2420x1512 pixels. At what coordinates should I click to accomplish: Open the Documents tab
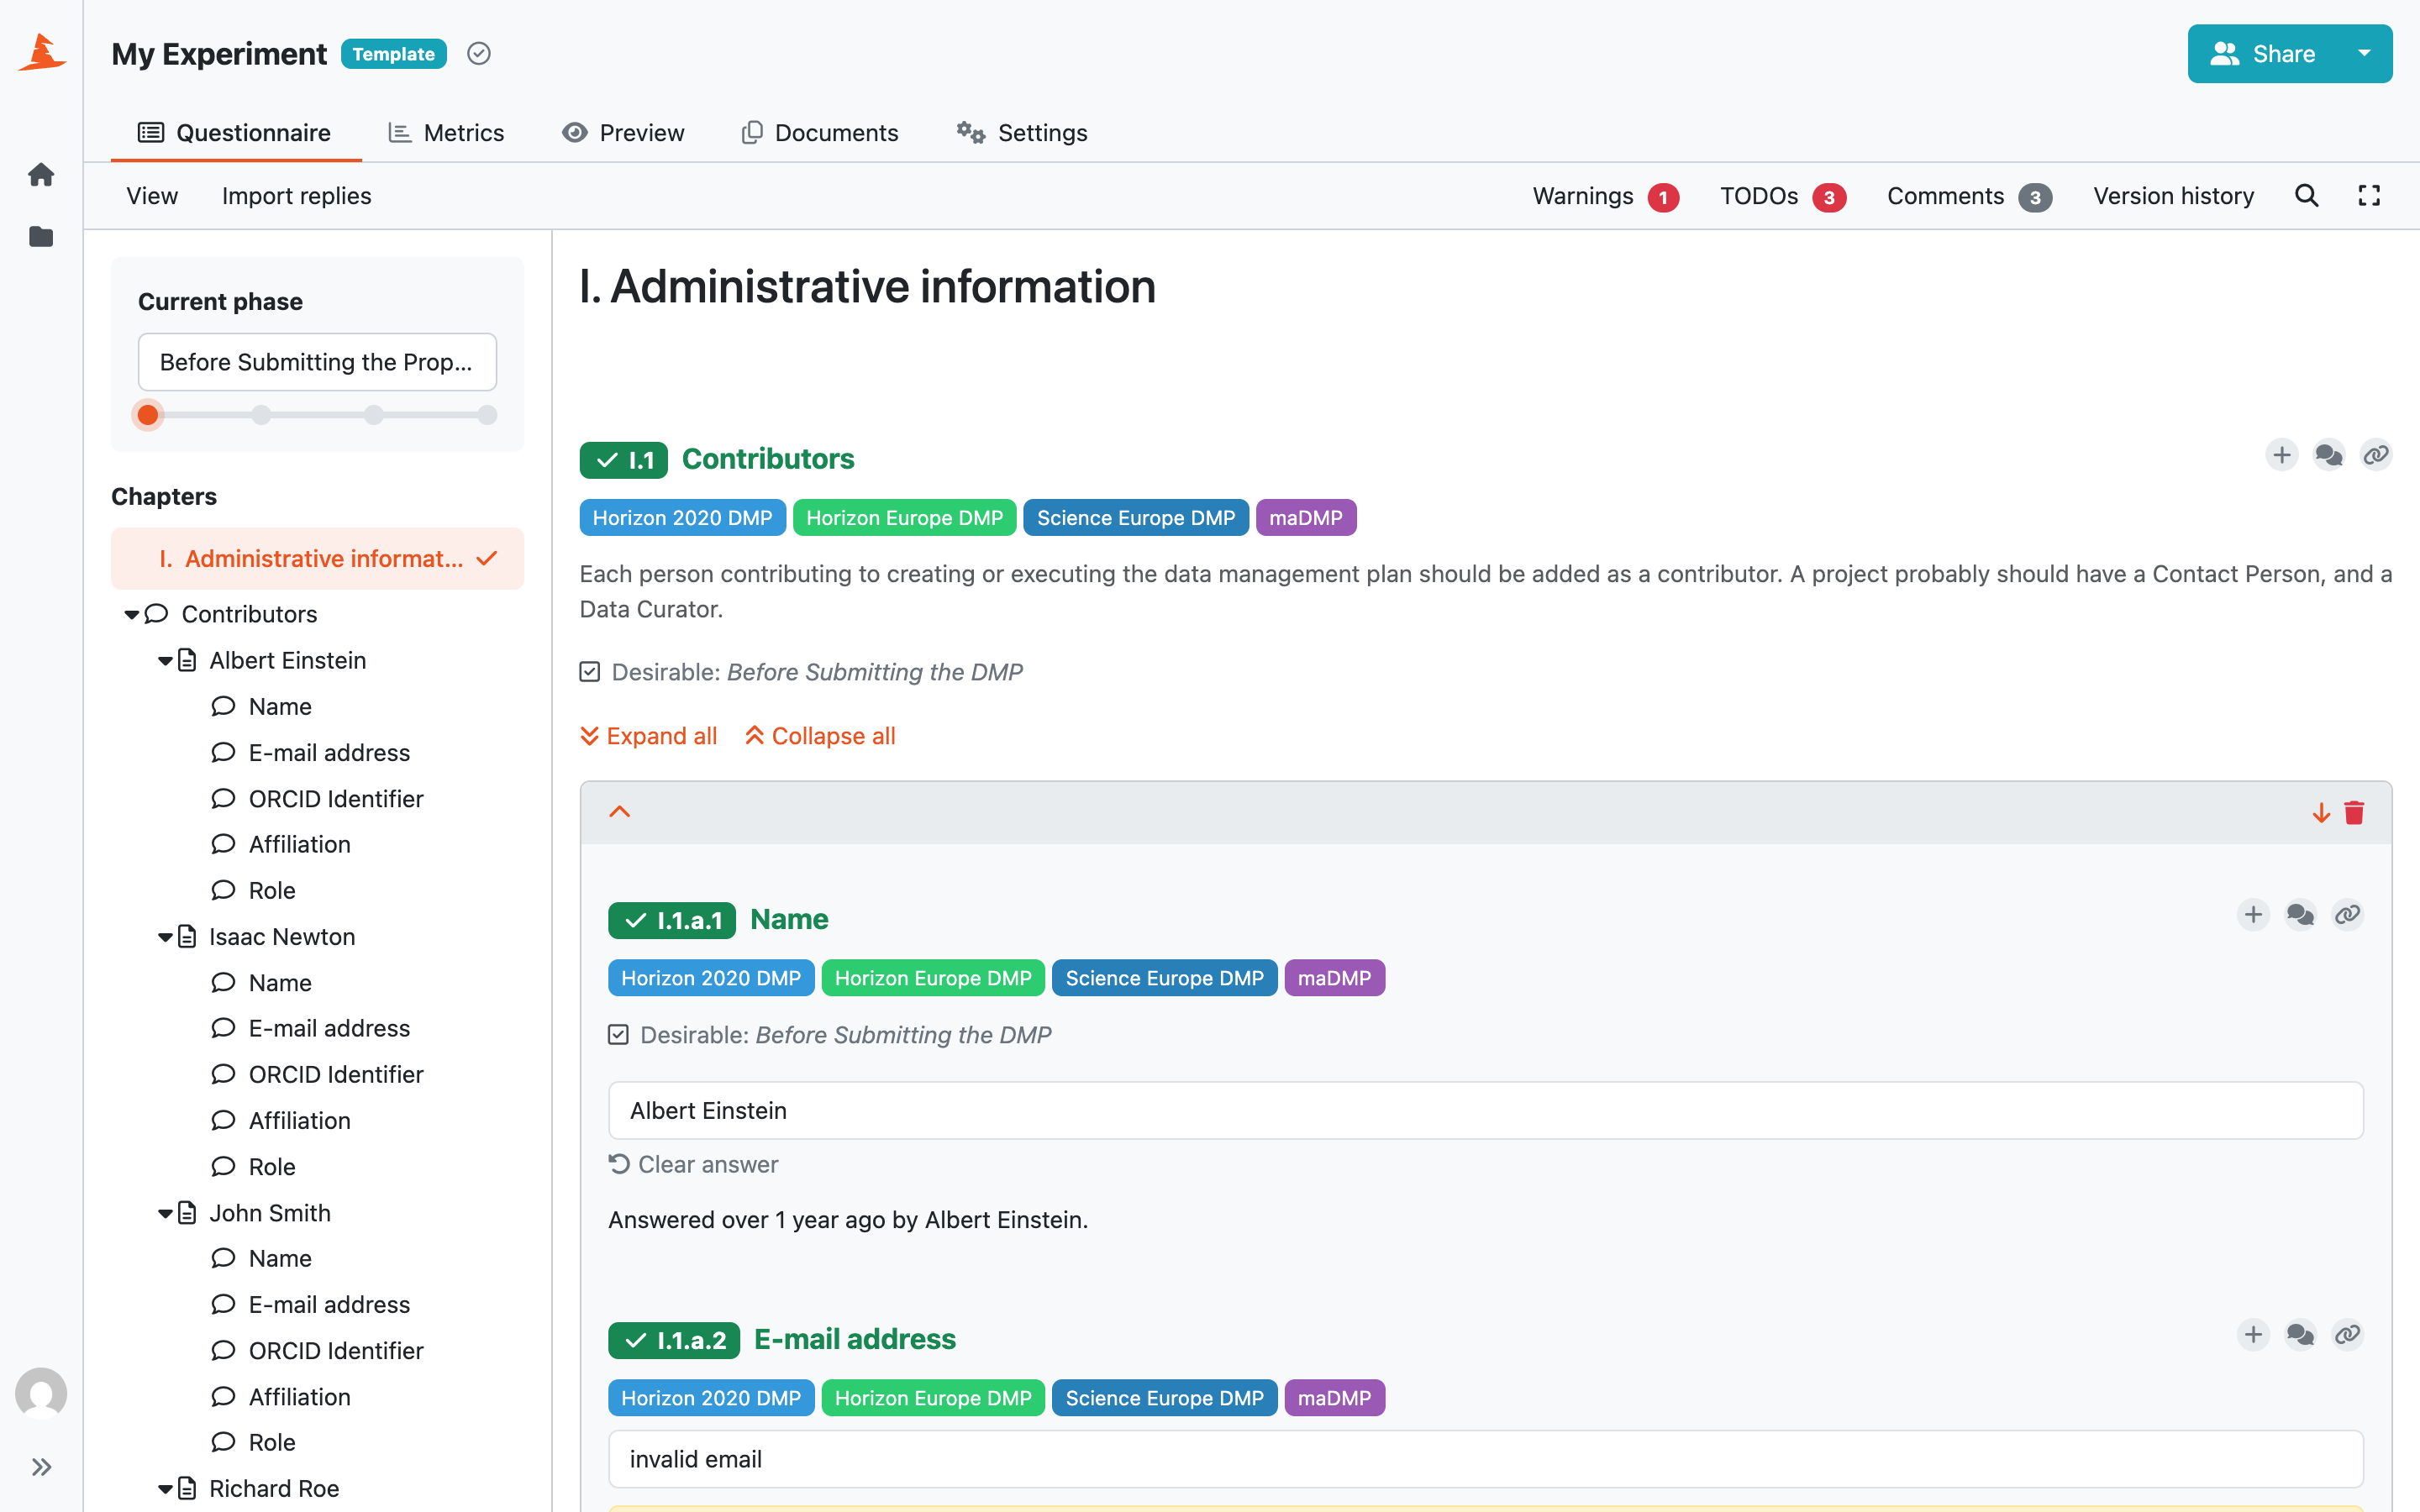pyautogui.click(x=820, y=133)
